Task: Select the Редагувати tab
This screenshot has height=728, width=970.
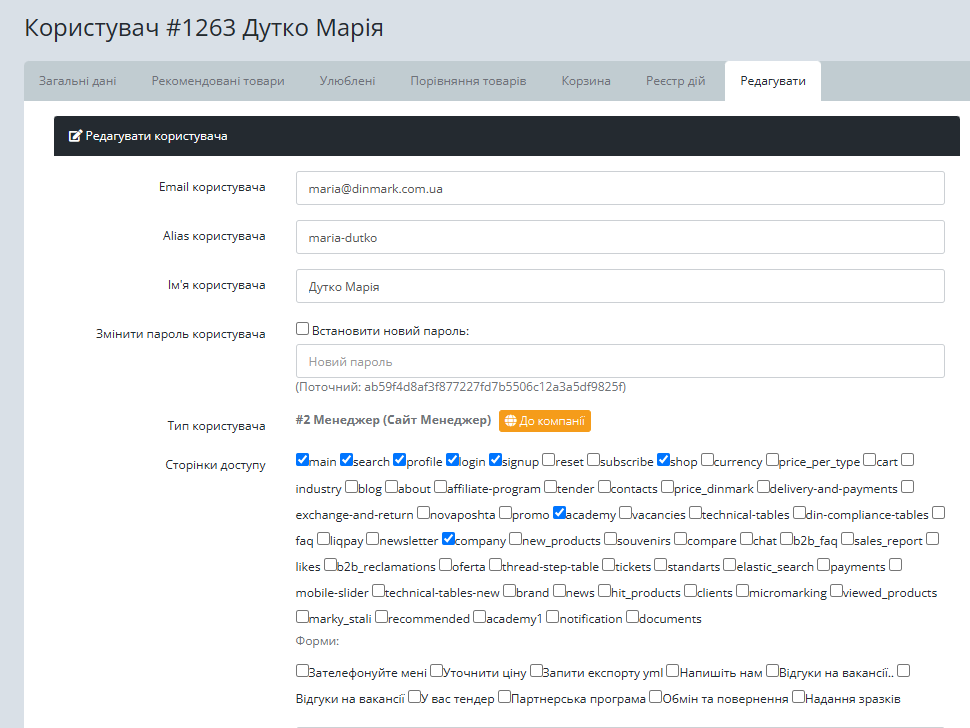Action: [773, 81]
